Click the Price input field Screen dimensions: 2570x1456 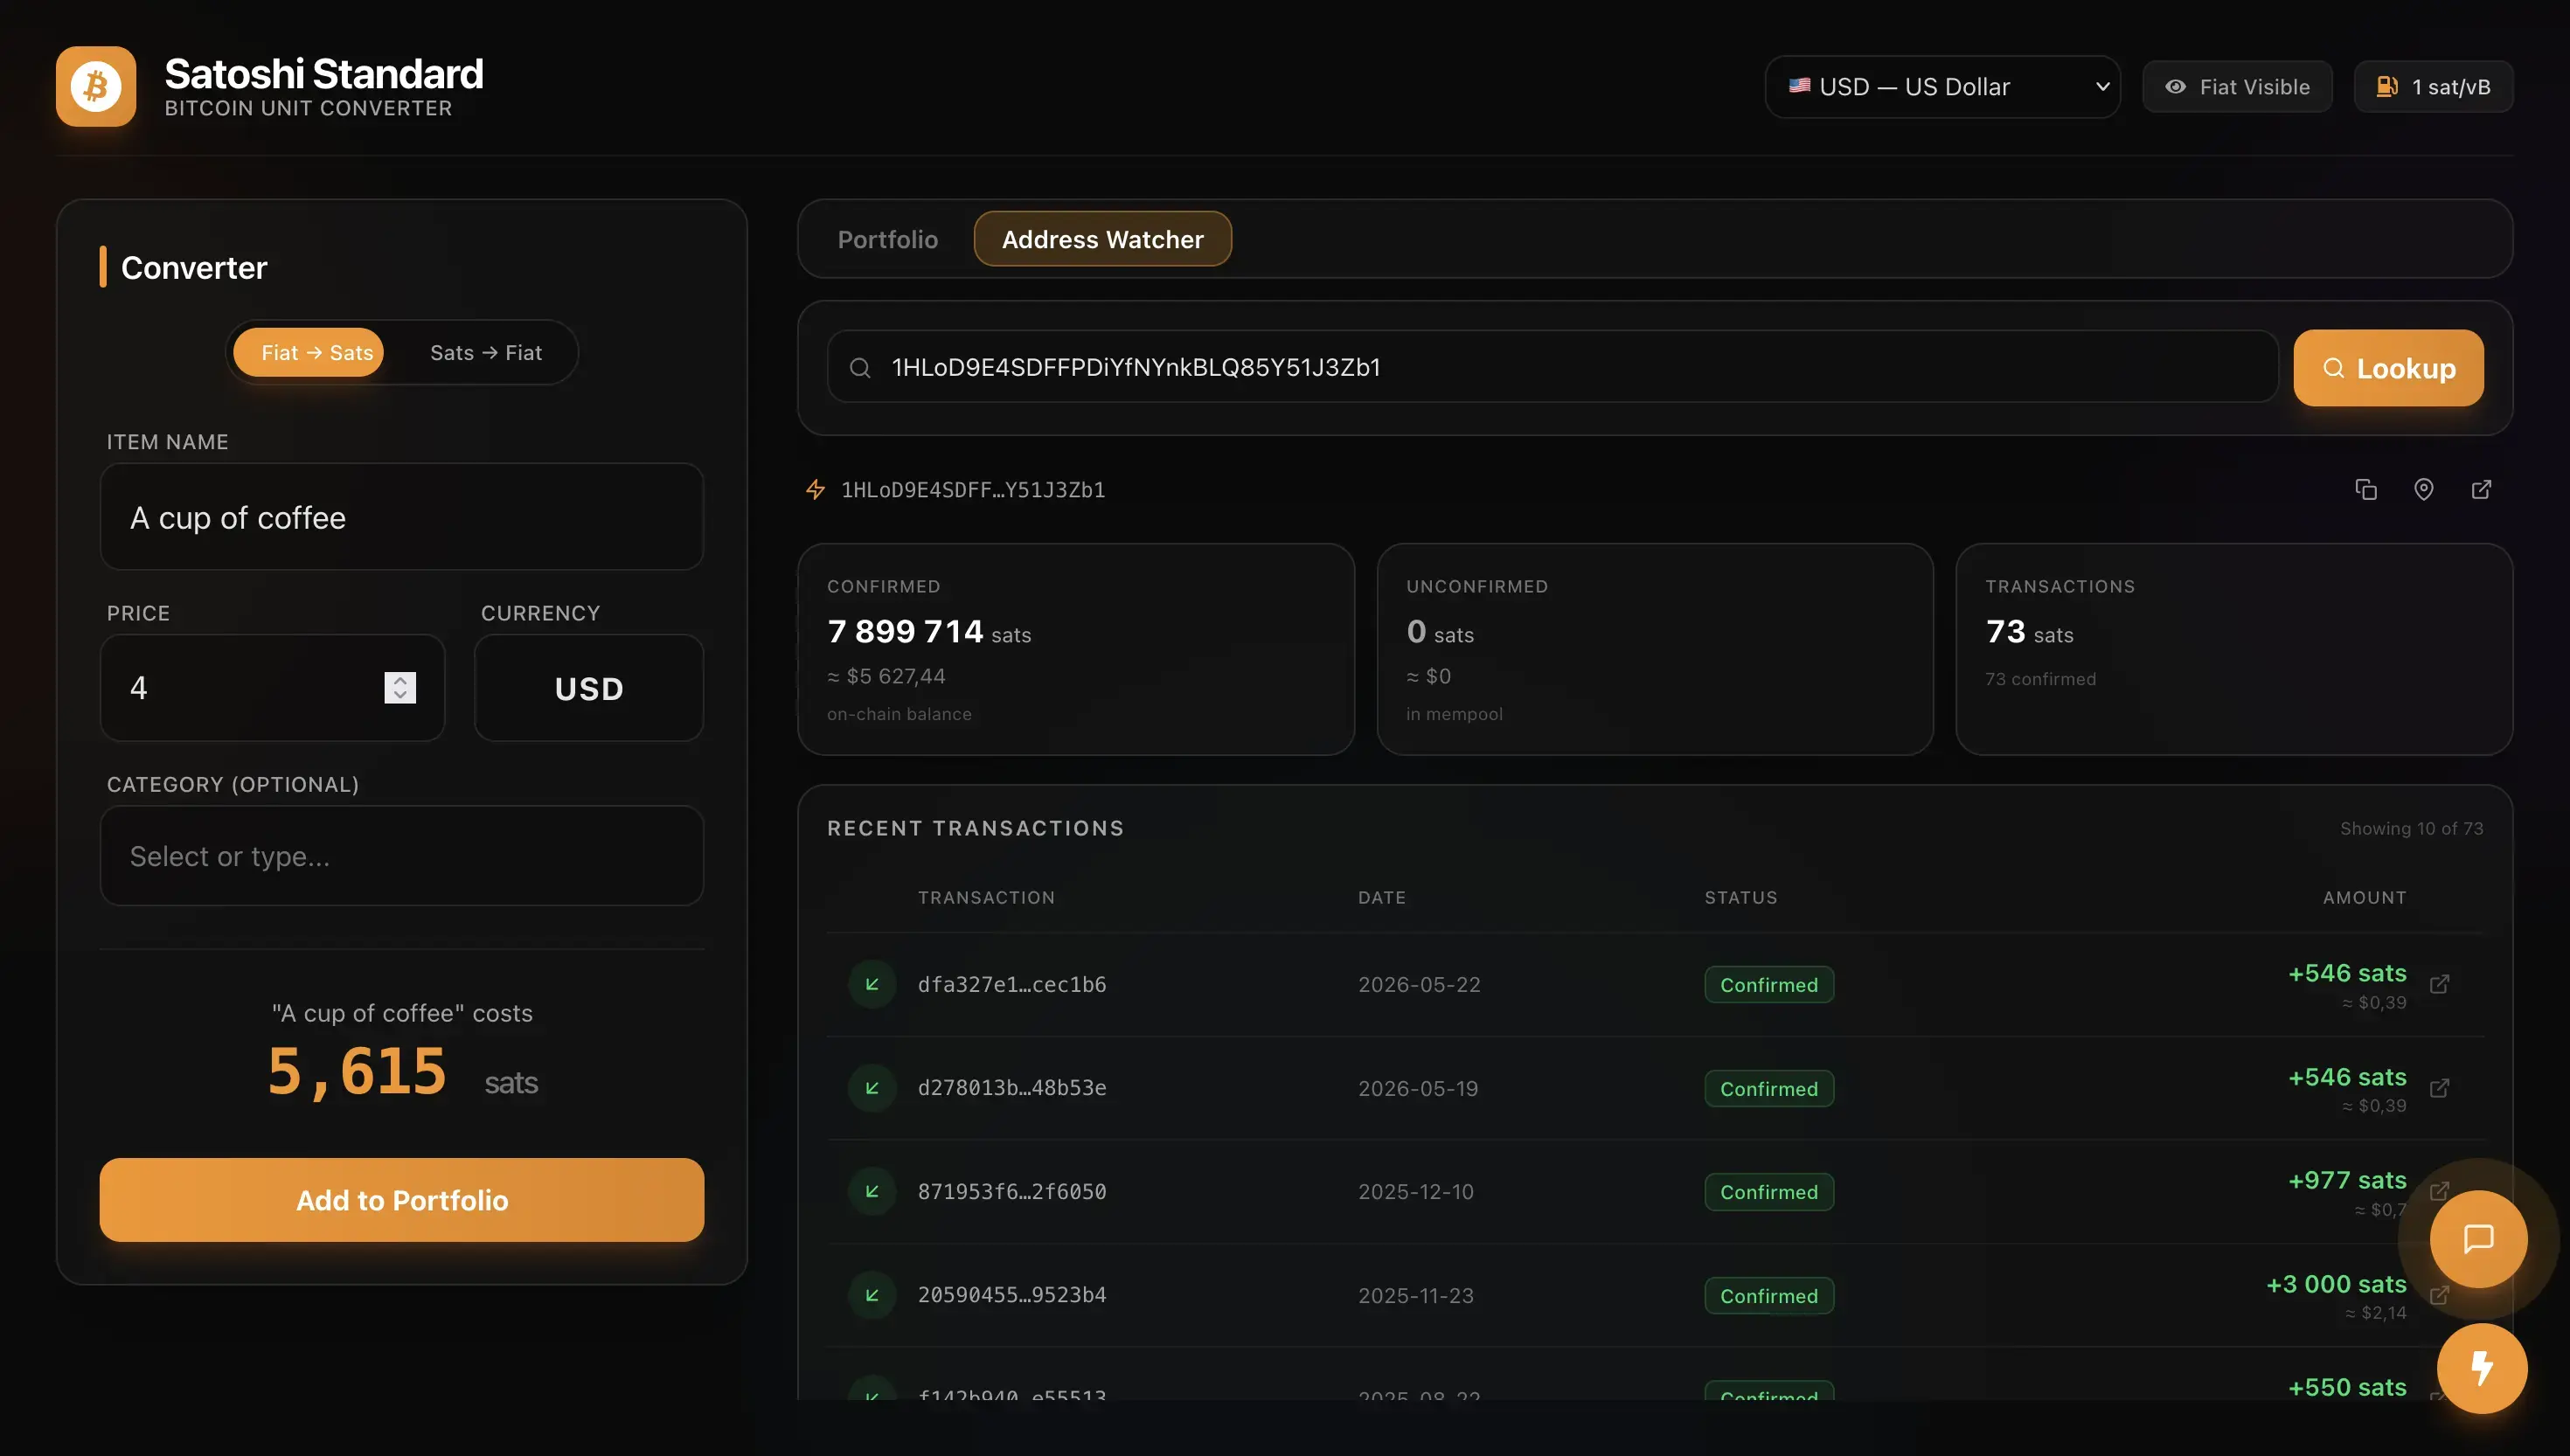[x=272, y=688]
